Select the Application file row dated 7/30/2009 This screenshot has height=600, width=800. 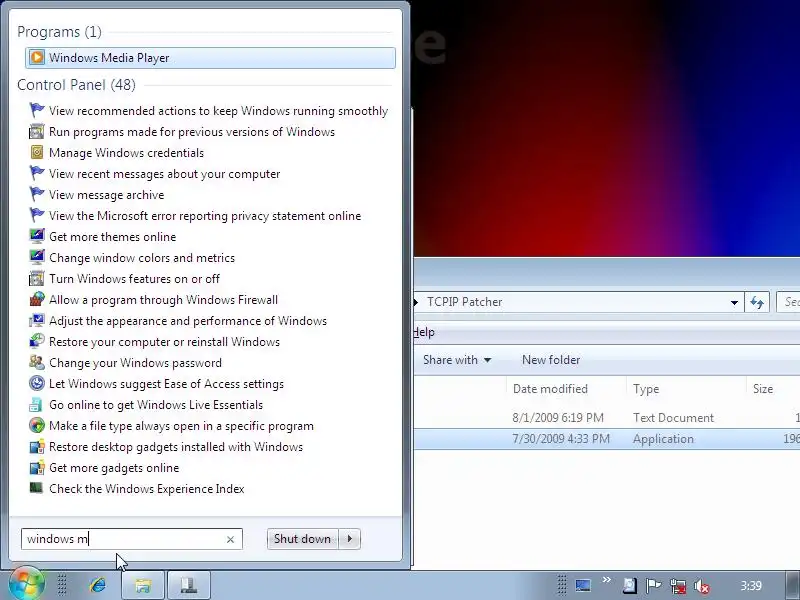click(x=607, y=439)
